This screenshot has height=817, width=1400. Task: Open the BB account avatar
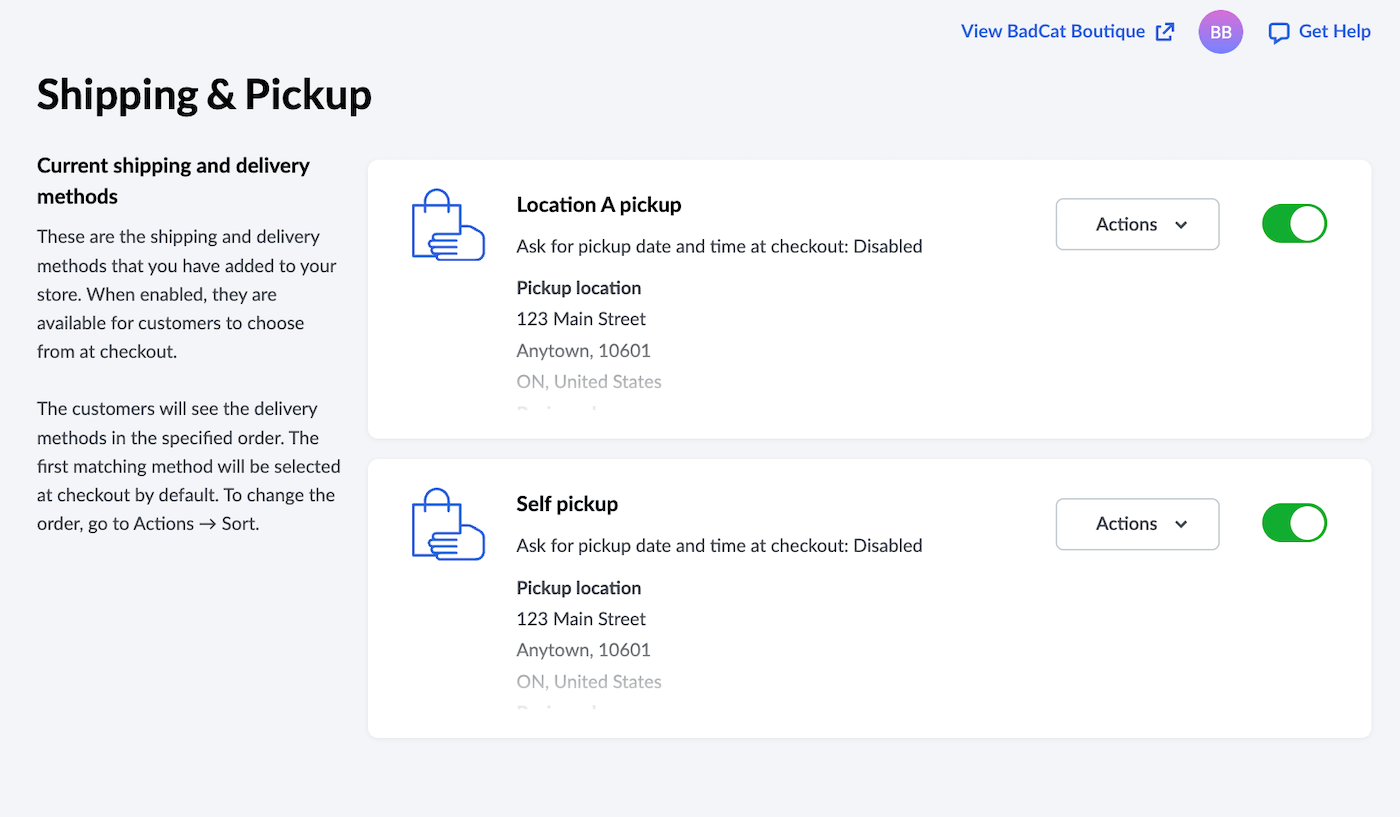(x=1221, y=32)
